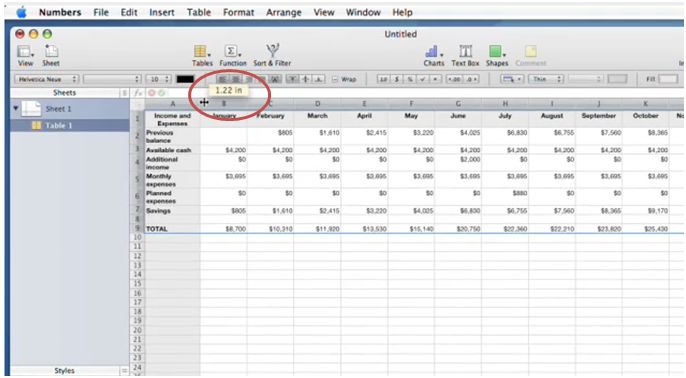Open the font style dropdown
The width and height of the screenshot is (686, 378).
pos(112,79)
